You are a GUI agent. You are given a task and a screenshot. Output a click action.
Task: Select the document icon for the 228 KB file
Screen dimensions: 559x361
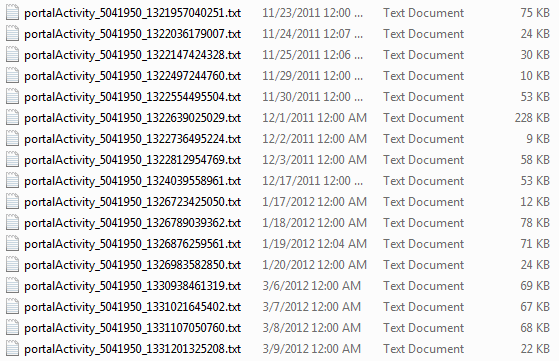(12, 118)
